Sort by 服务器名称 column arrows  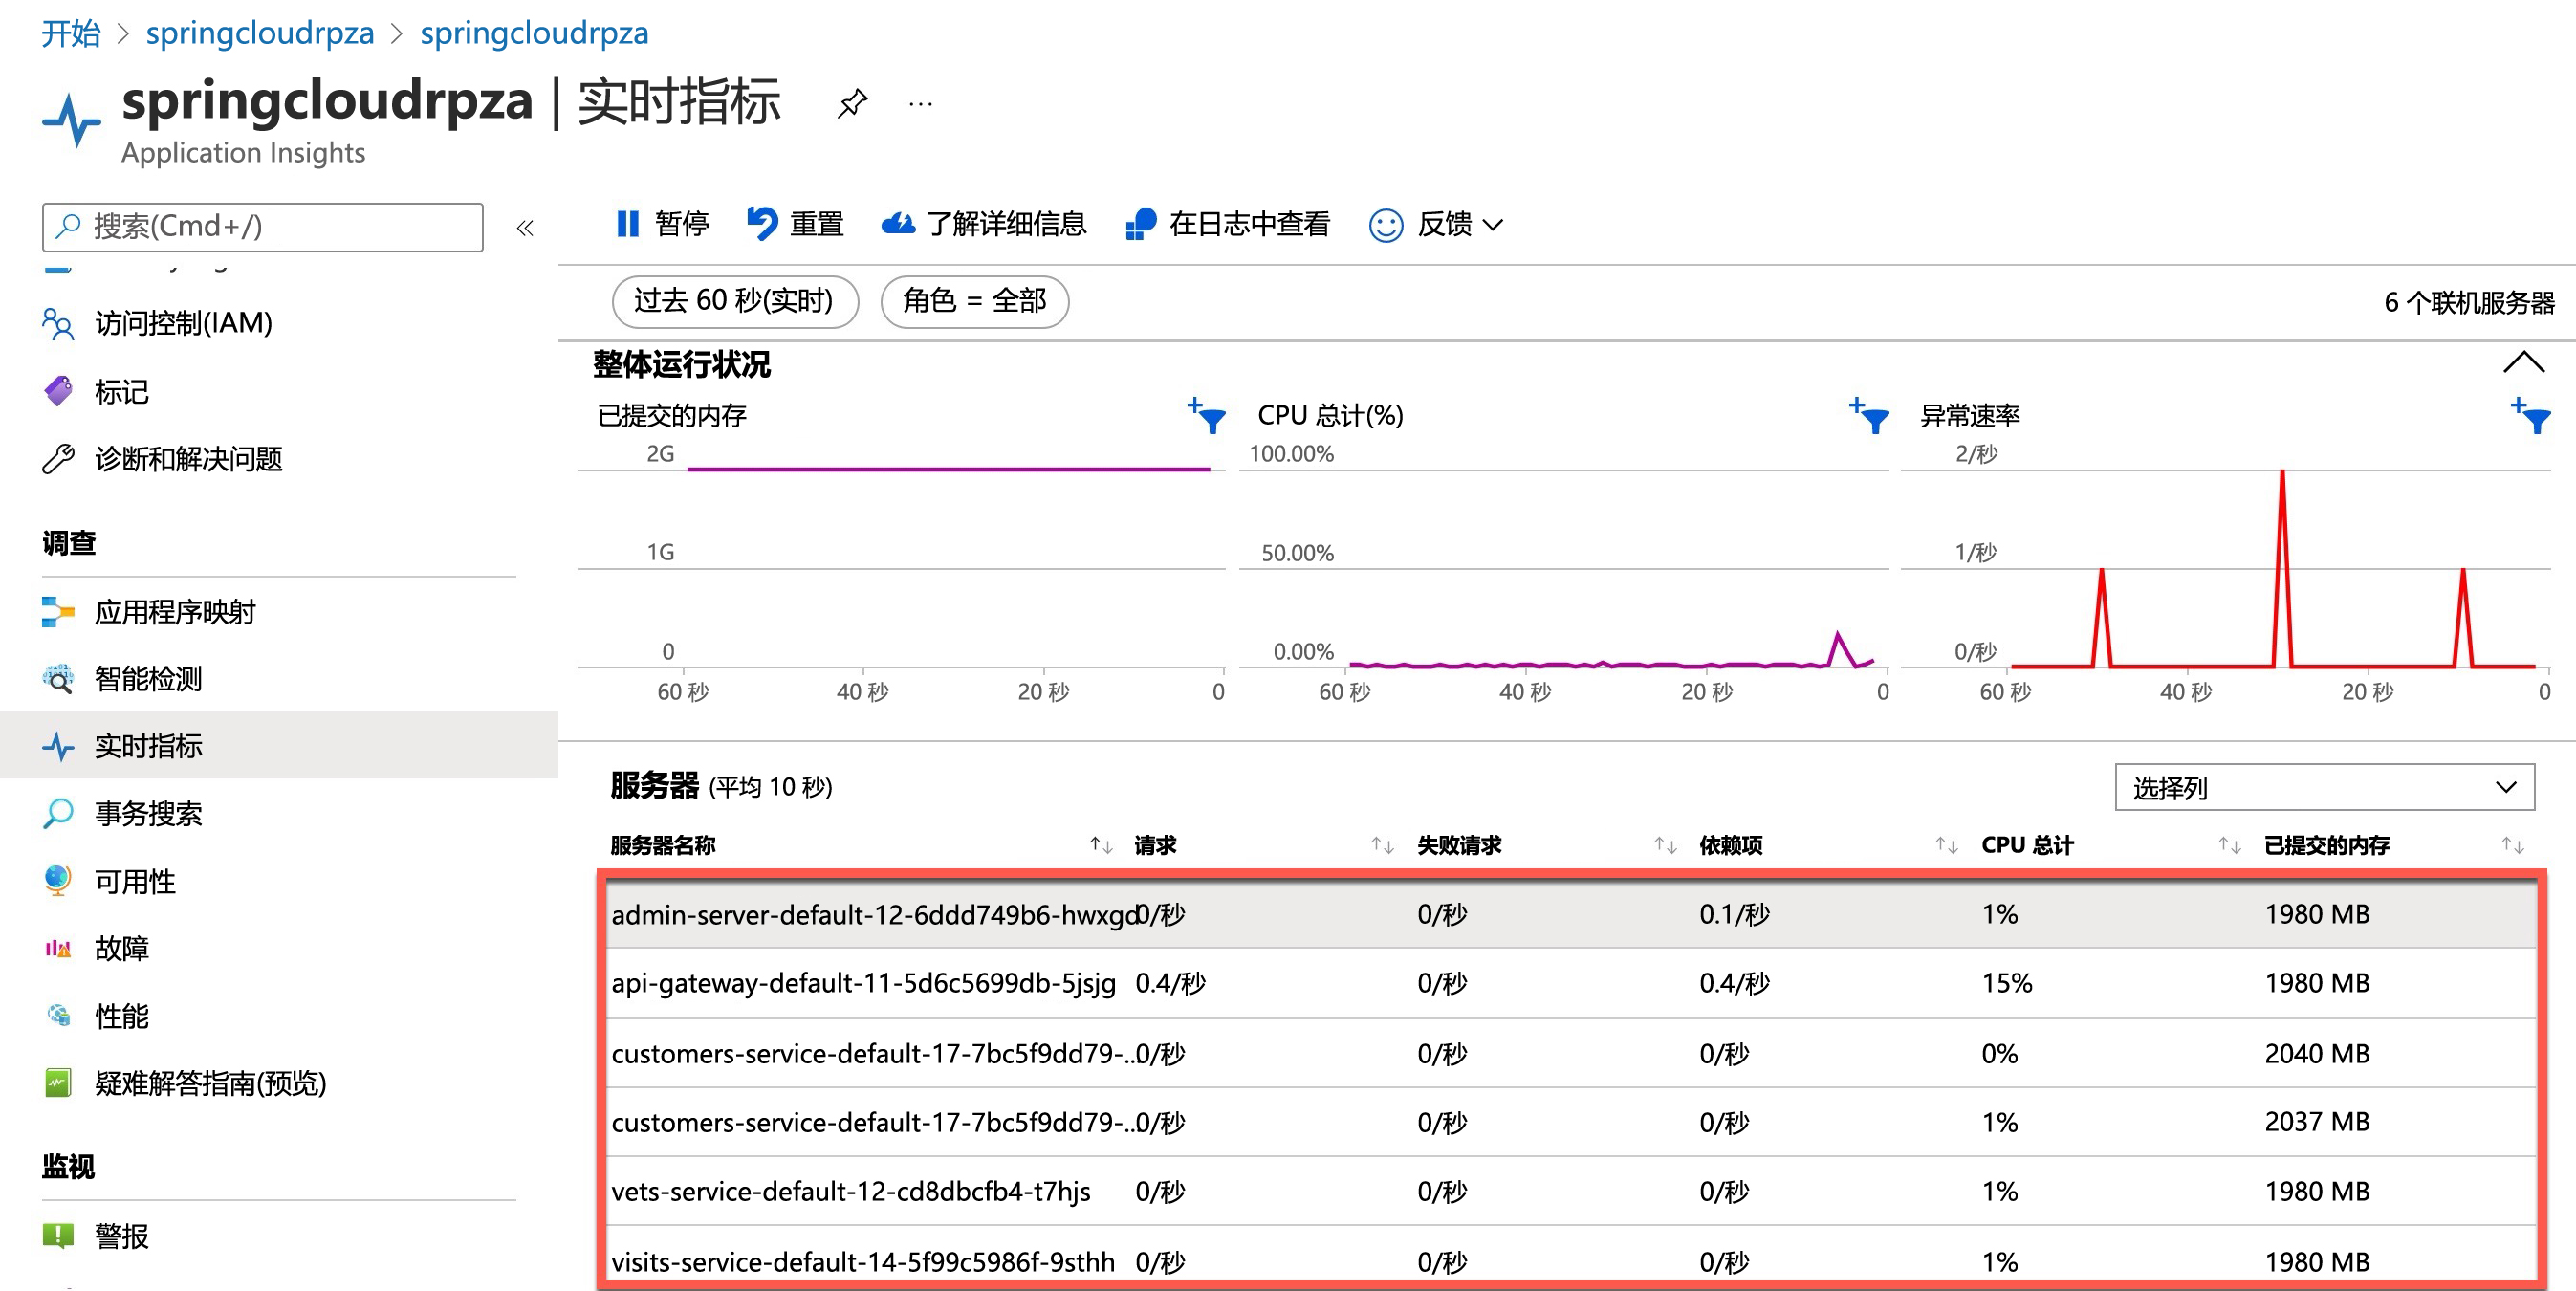click(x=1100, y=846)
